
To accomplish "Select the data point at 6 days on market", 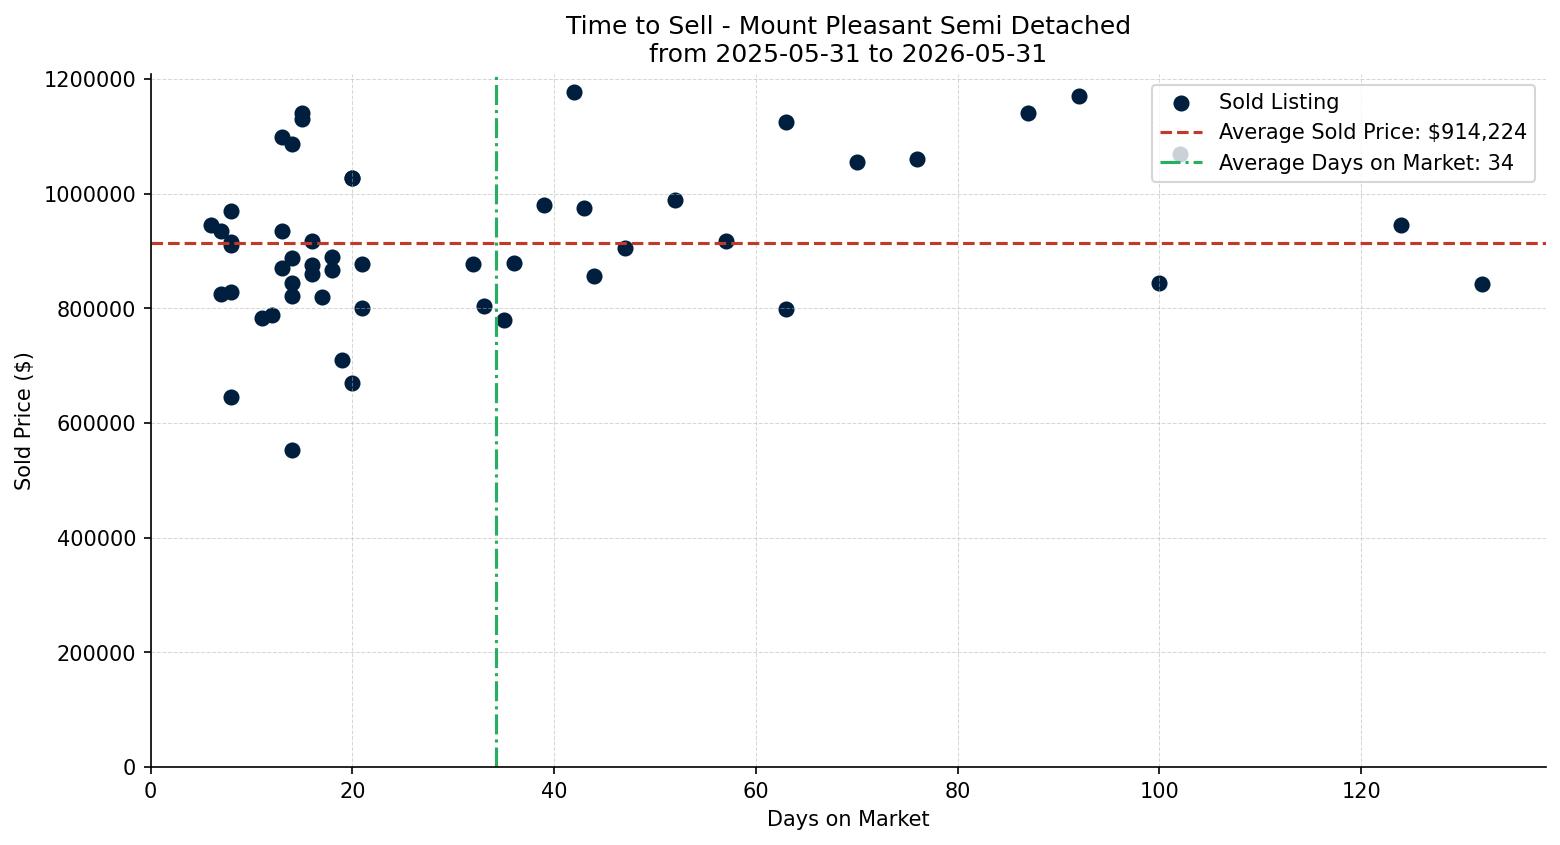I will coord(211,225).
